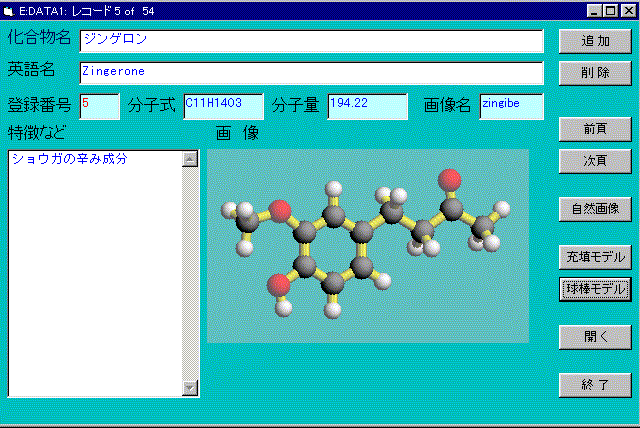Viewport: 640px width, 428px height.
Task: Go to previous record with 前頁
Action: pos(595,129)
